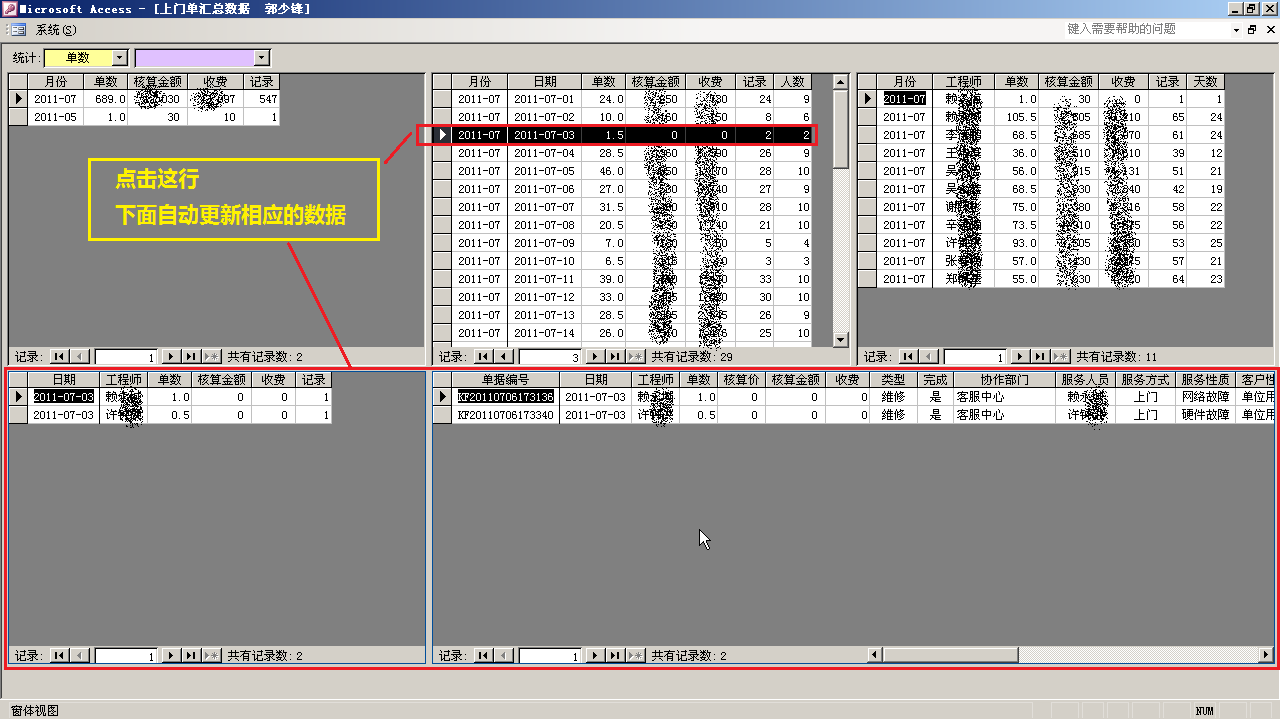Screen dimensions: 1280x720
Task: Go to first record in monthly summary table
Action: pyautogui.click(x=59, y=356)
